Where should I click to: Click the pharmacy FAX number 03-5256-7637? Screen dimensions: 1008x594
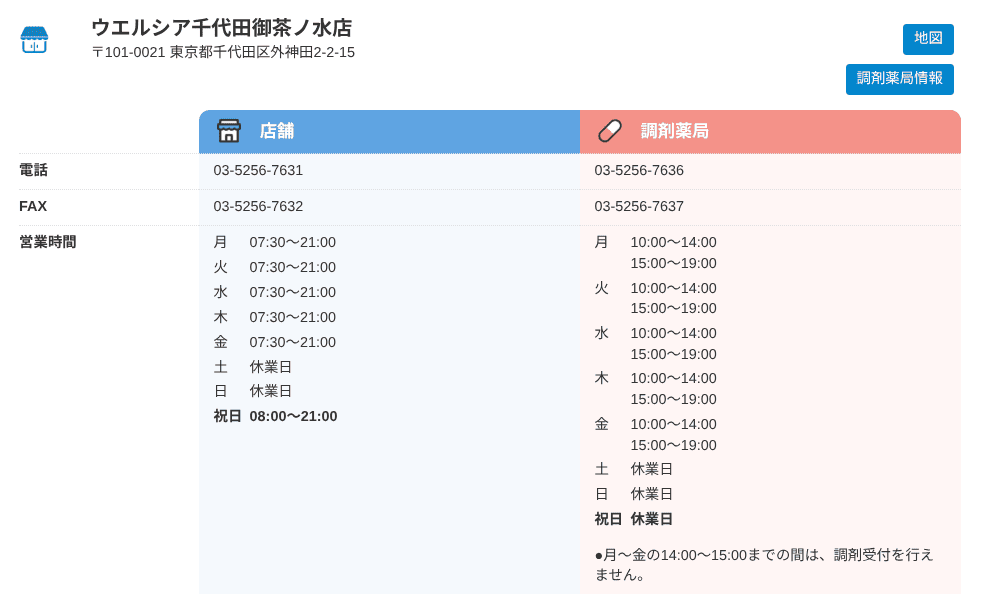coord(639,207)
